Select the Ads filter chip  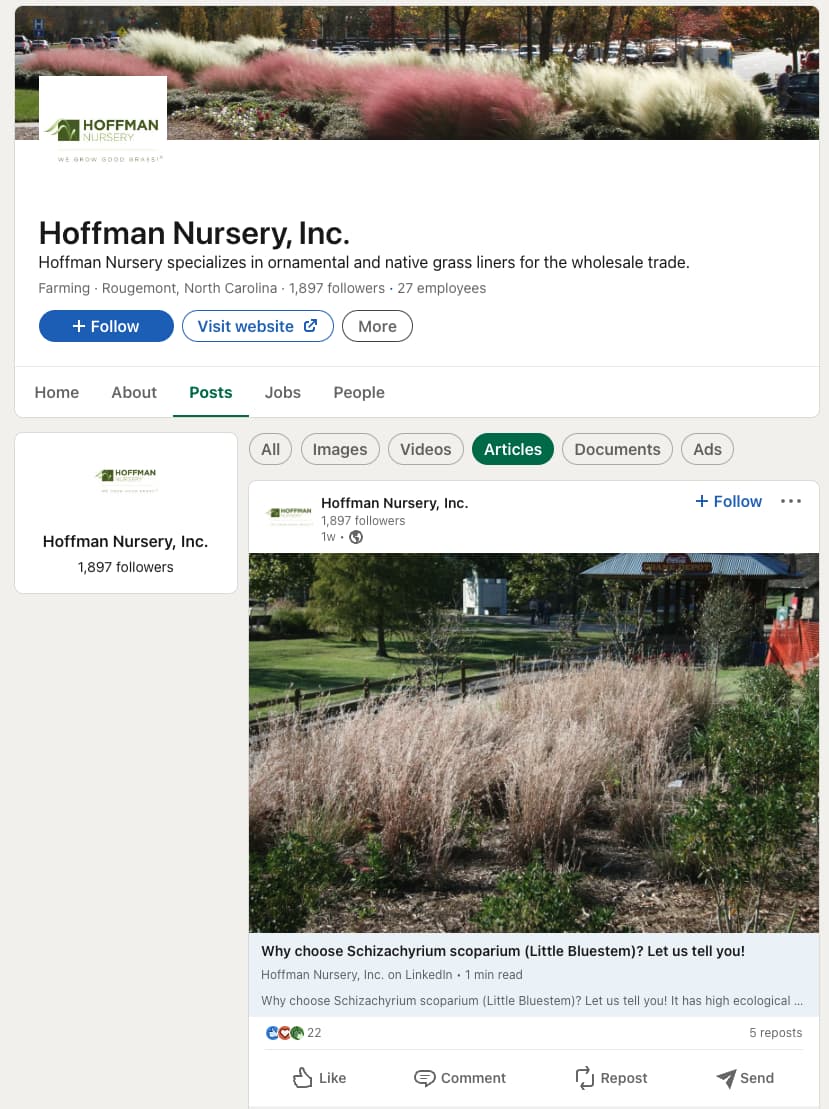707,449
